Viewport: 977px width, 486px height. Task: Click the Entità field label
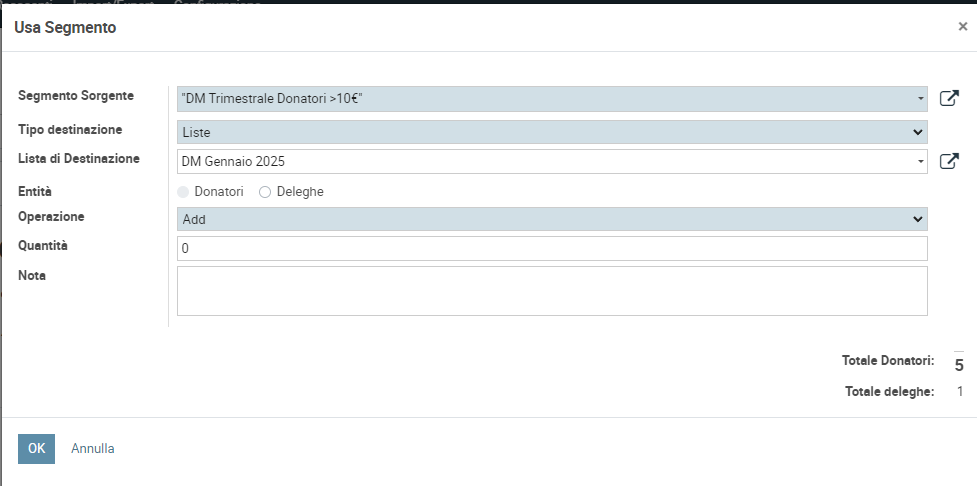tap(35, 191)
